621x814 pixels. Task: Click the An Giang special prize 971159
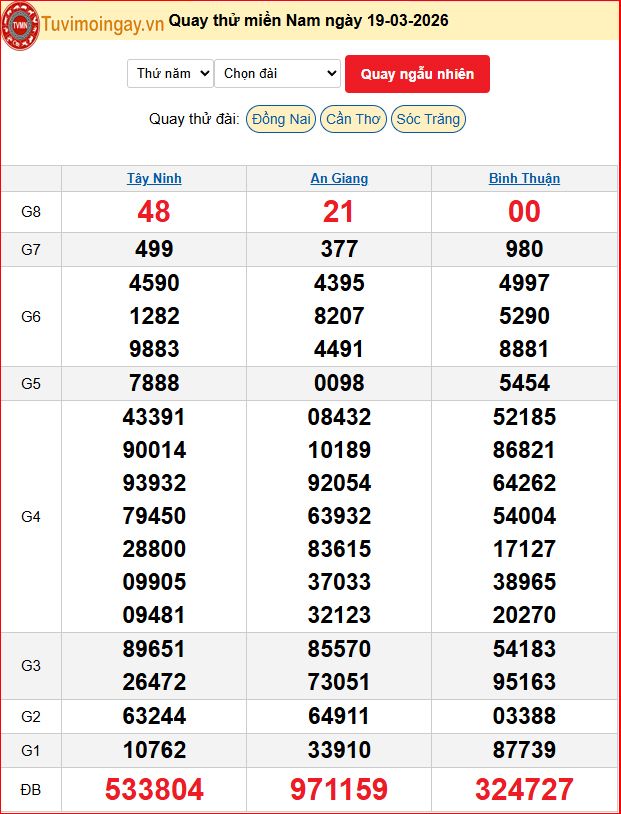click(x=339, y=790)
